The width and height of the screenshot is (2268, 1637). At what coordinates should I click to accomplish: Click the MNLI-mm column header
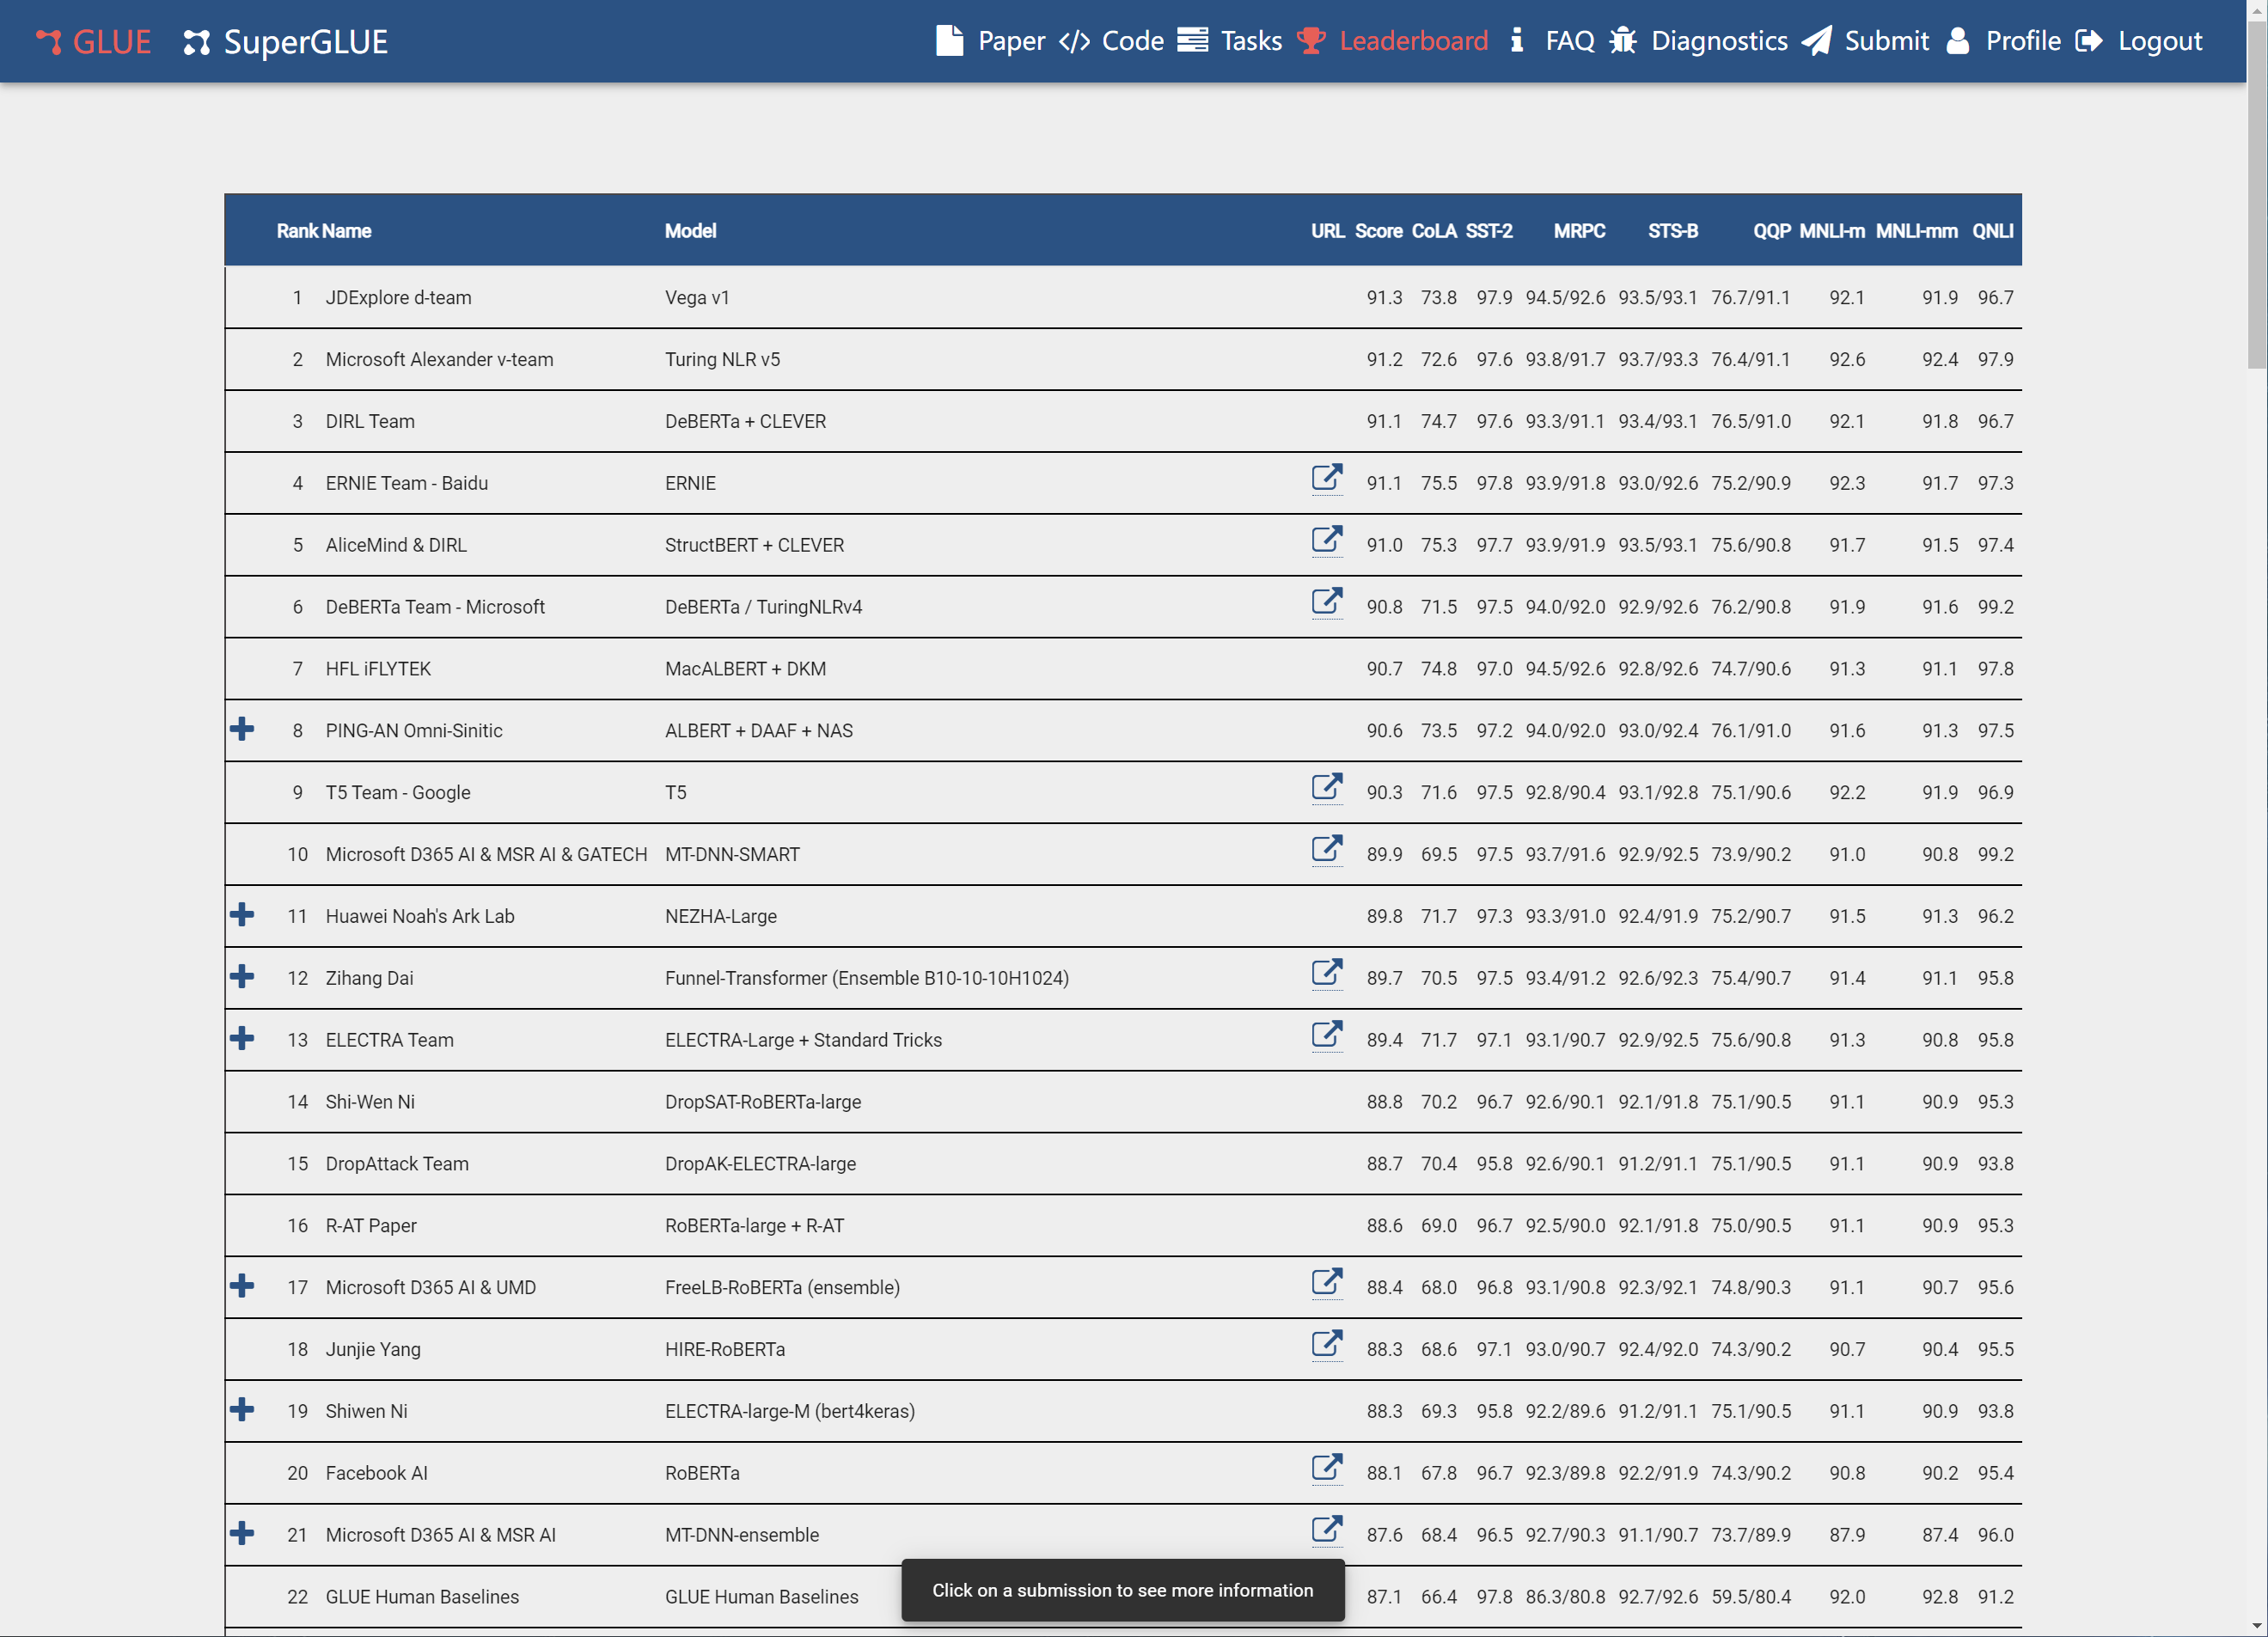pos(1916,231)
